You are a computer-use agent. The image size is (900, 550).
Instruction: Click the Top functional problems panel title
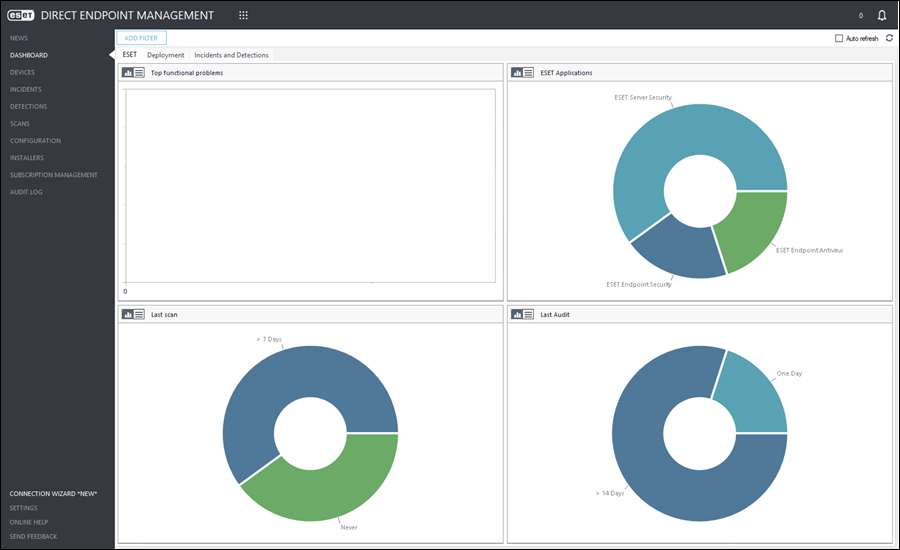tap(187, 73)
